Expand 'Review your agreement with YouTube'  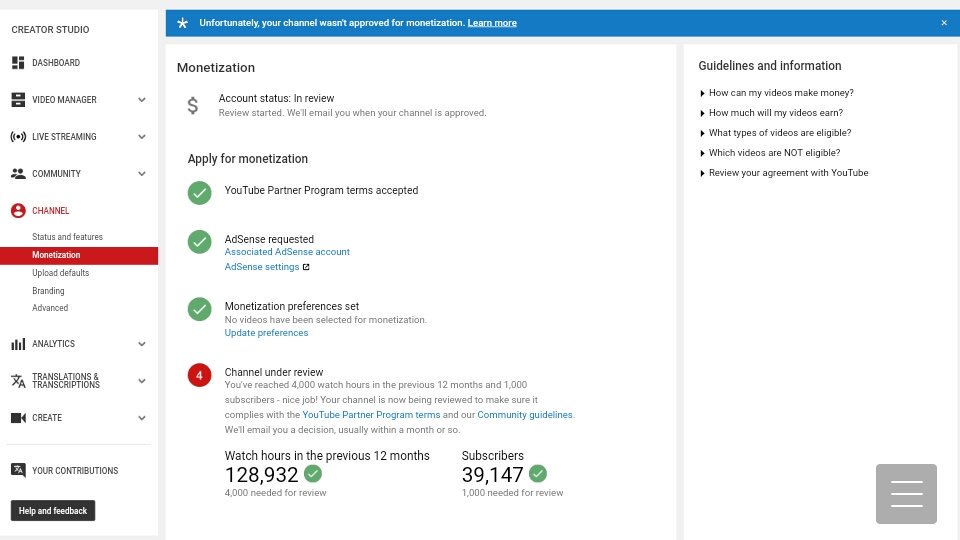[x=784, y=173]
